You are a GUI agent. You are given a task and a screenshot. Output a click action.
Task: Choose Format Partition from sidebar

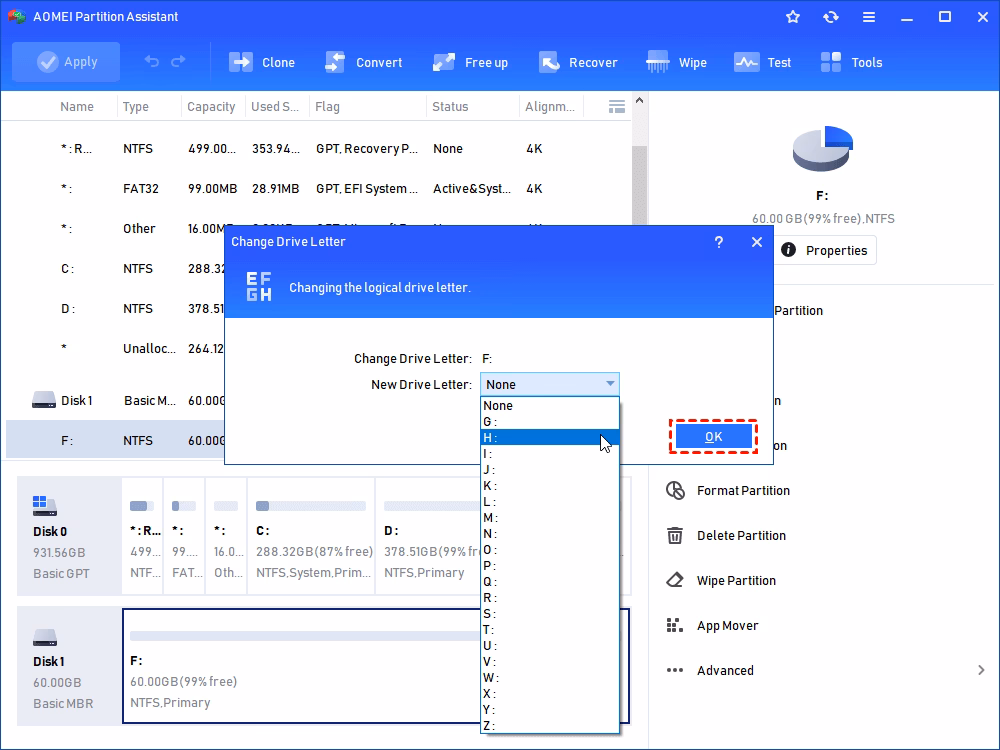741,490
